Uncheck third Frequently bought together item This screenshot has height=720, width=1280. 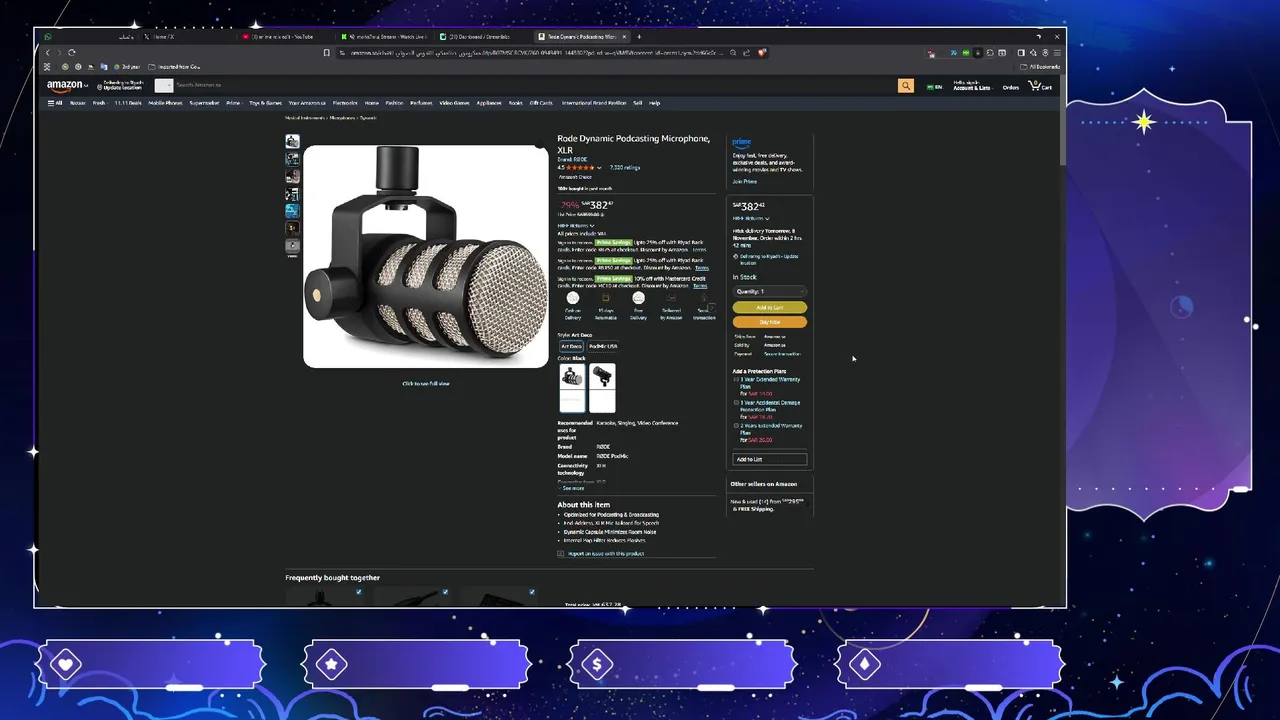pos(532,592)
